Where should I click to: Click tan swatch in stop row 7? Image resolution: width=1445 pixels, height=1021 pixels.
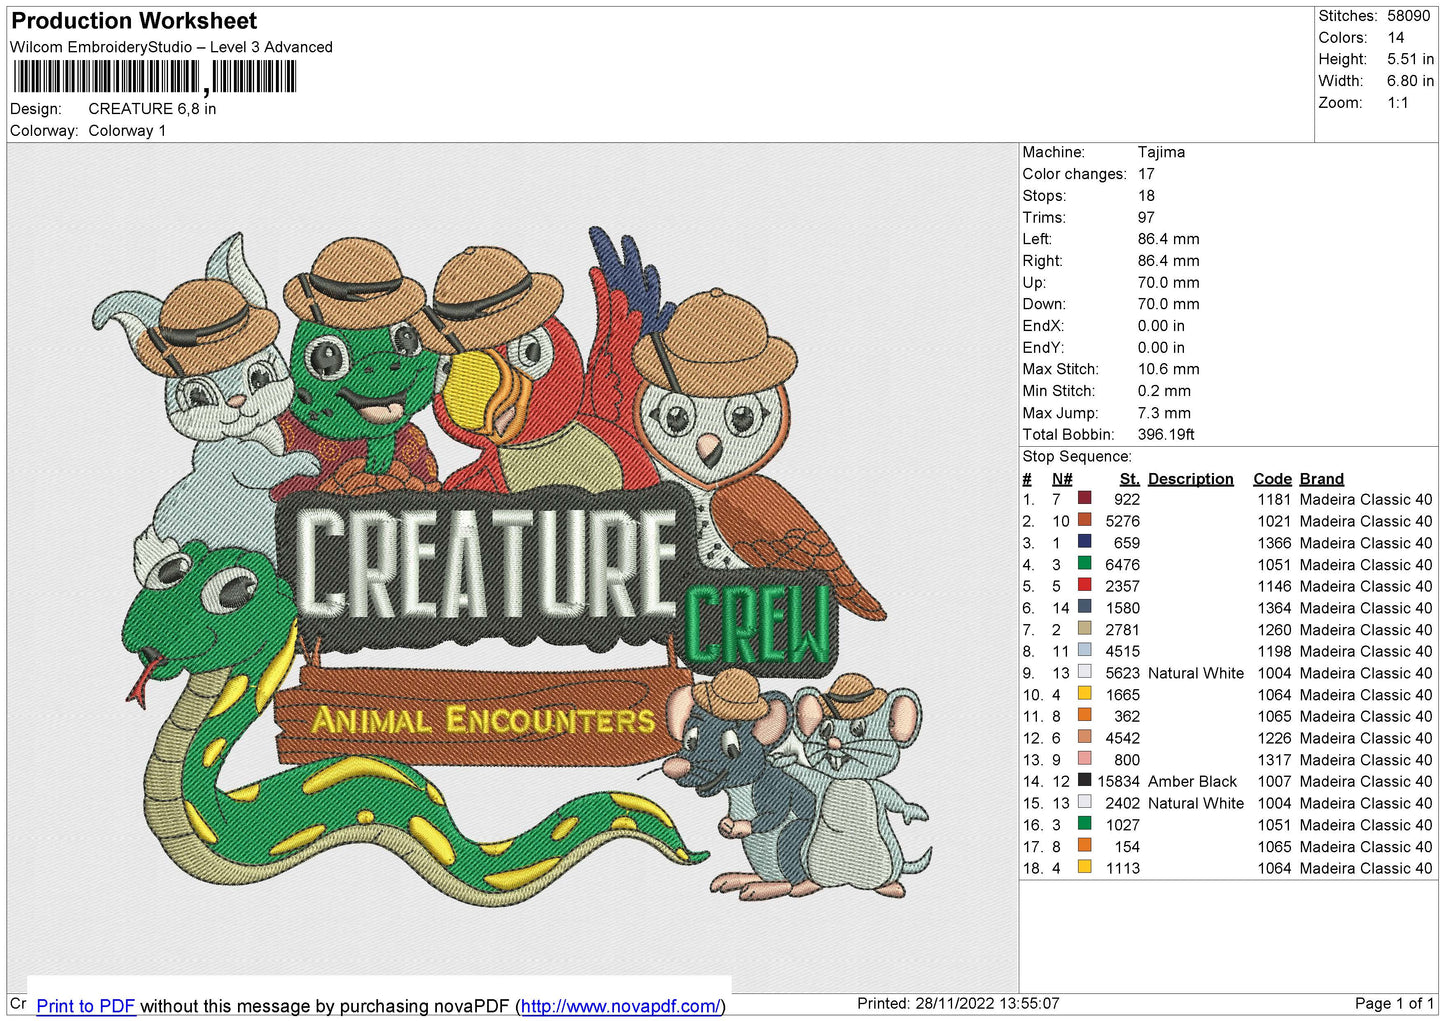click(x=1084, y=628)
